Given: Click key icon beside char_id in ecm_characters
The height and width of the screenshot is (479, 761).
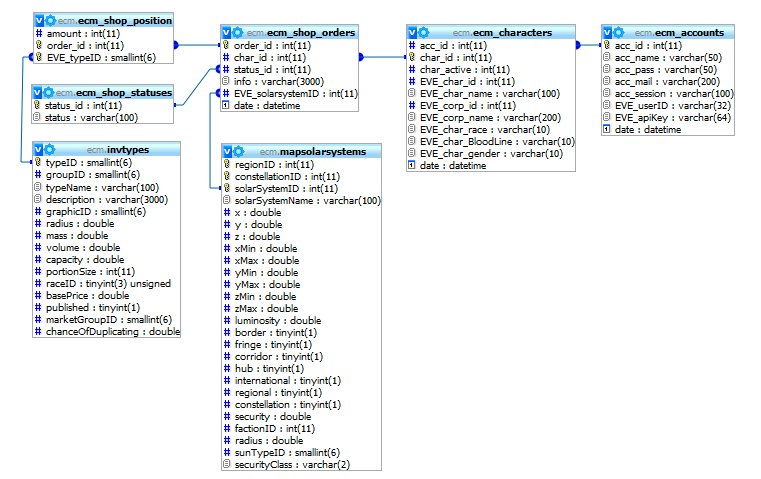Looking at the screenshot, I should click(412, 57).
